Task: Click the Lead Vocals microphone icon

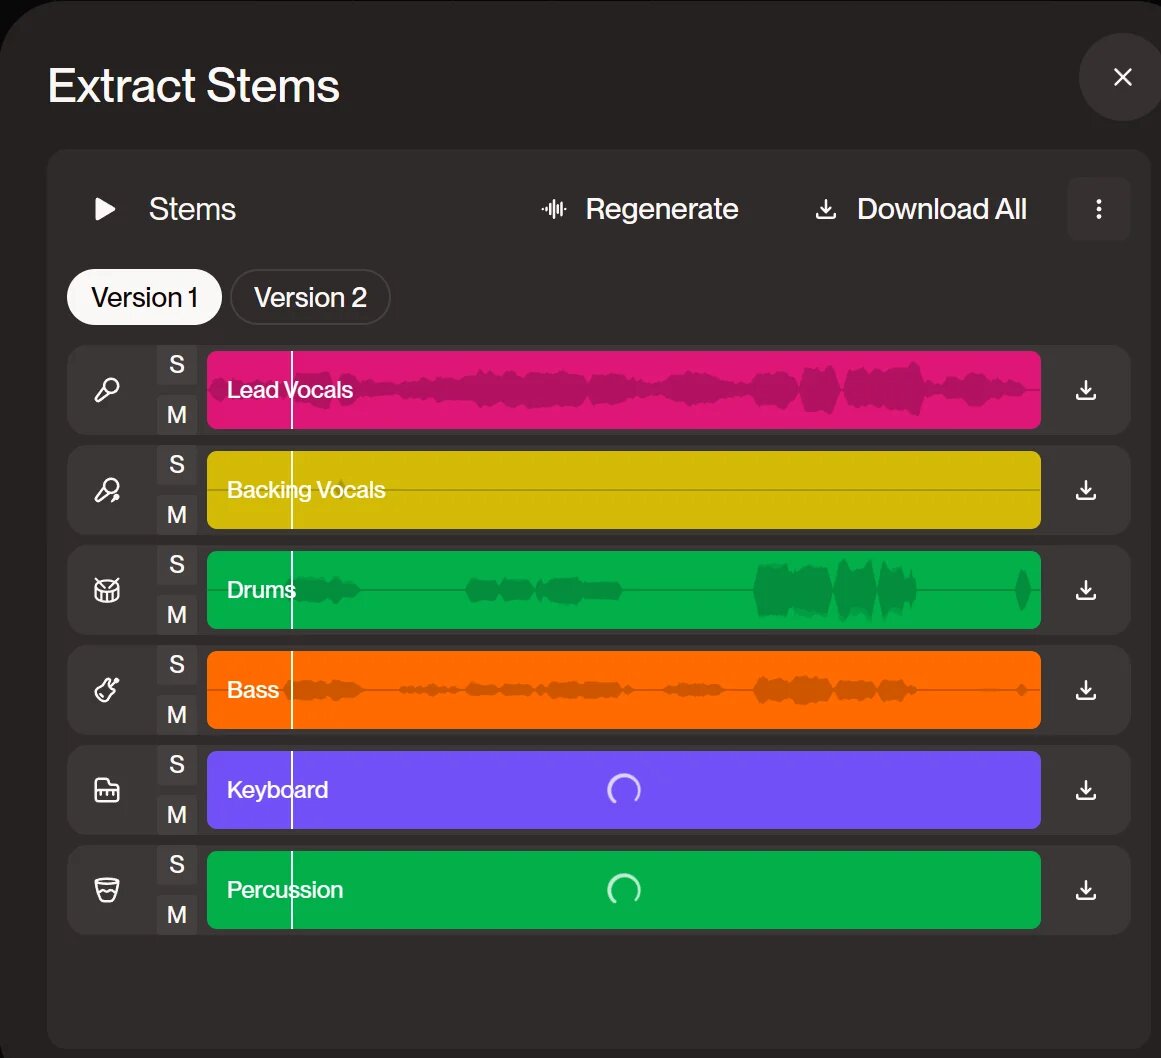Action: [x=107, y=390]
